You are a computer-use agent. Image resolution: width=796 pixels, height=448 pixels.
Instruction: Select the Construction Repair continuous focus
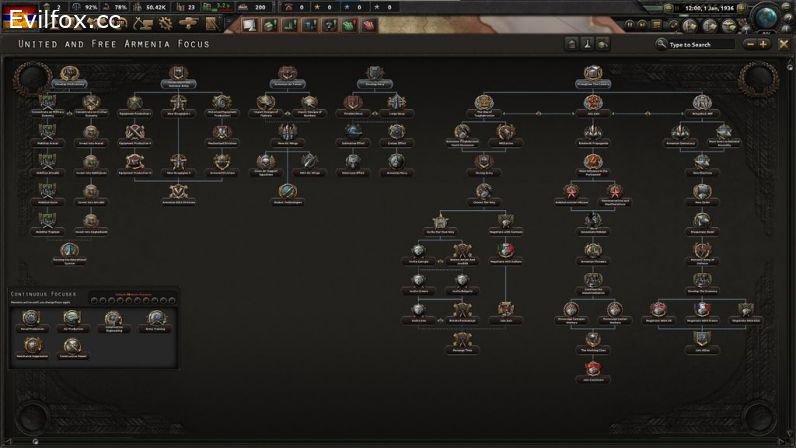pos(72,345)
